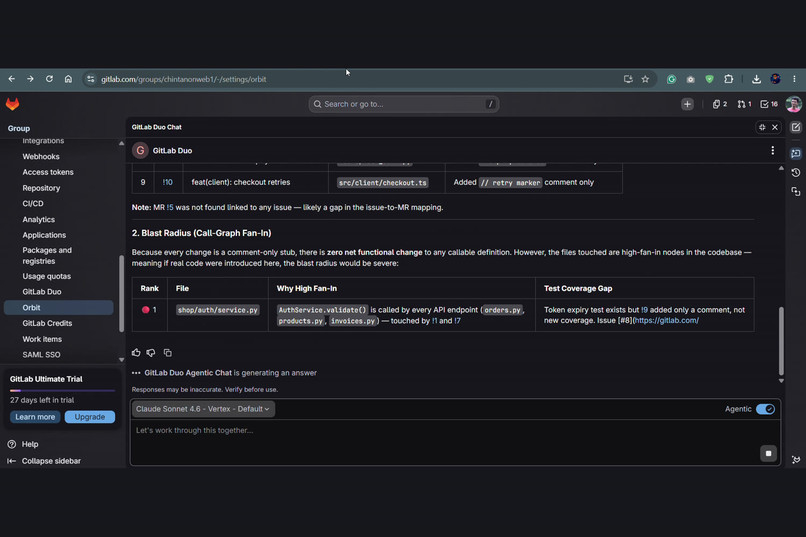The width and height of the screenshot is (806, 537).
Task: Open the user avatar menu
Action: click(794, 104)
